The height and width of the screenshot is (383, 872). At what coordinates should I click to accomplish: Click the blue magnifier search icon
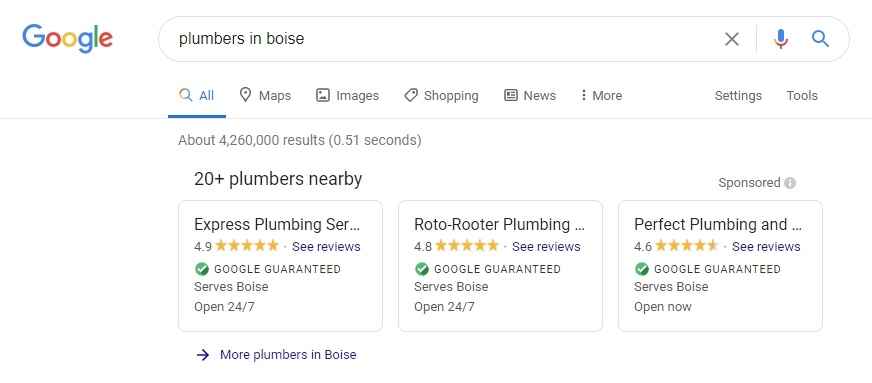pyautogui.click(x=820, y=39)
